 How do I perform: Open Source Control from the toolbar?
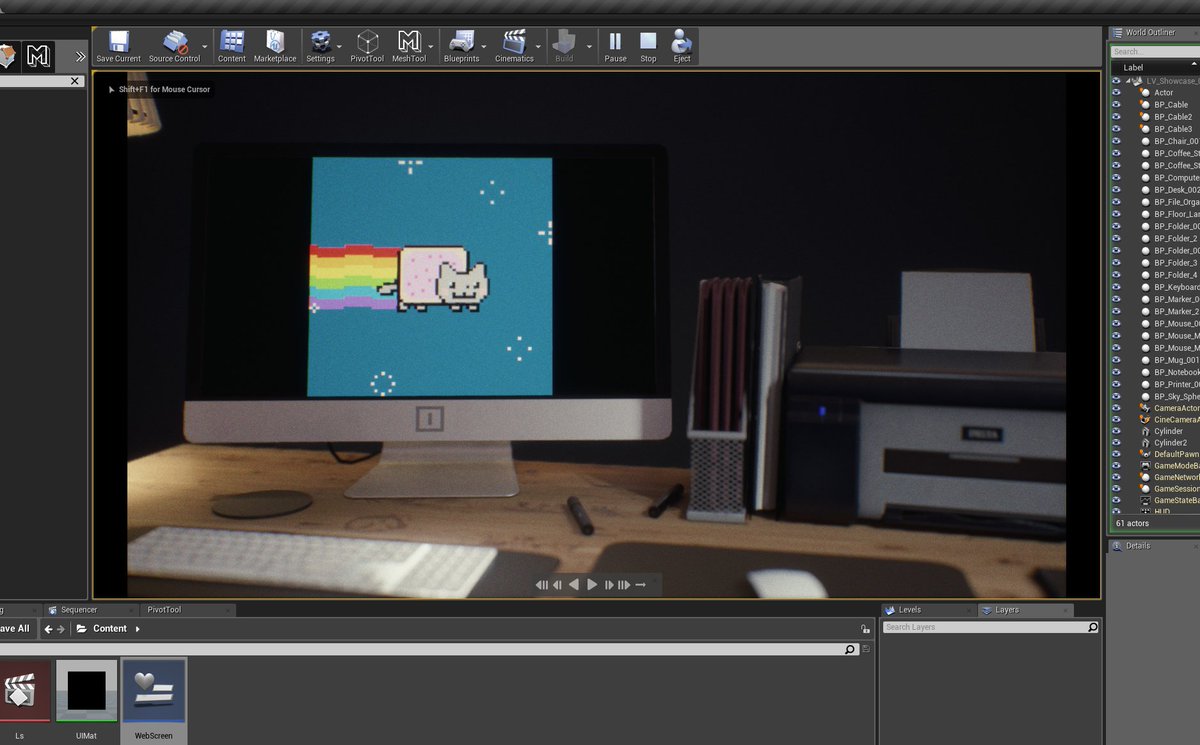point(175,46)
